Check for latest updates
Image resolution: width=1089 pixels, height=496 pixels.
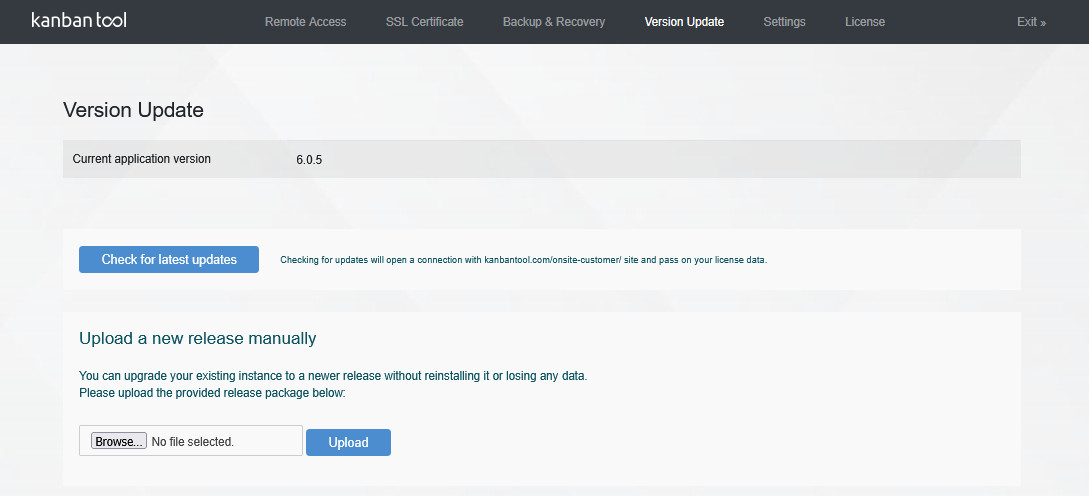coord(169,259)
